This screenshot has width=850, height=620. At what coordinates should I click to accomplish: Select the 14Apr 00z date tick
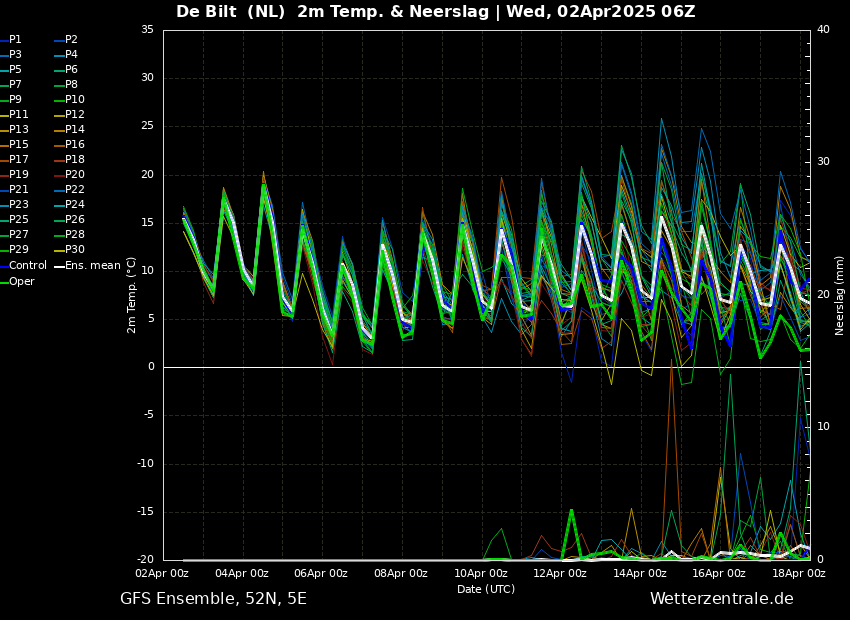[640, 574]
